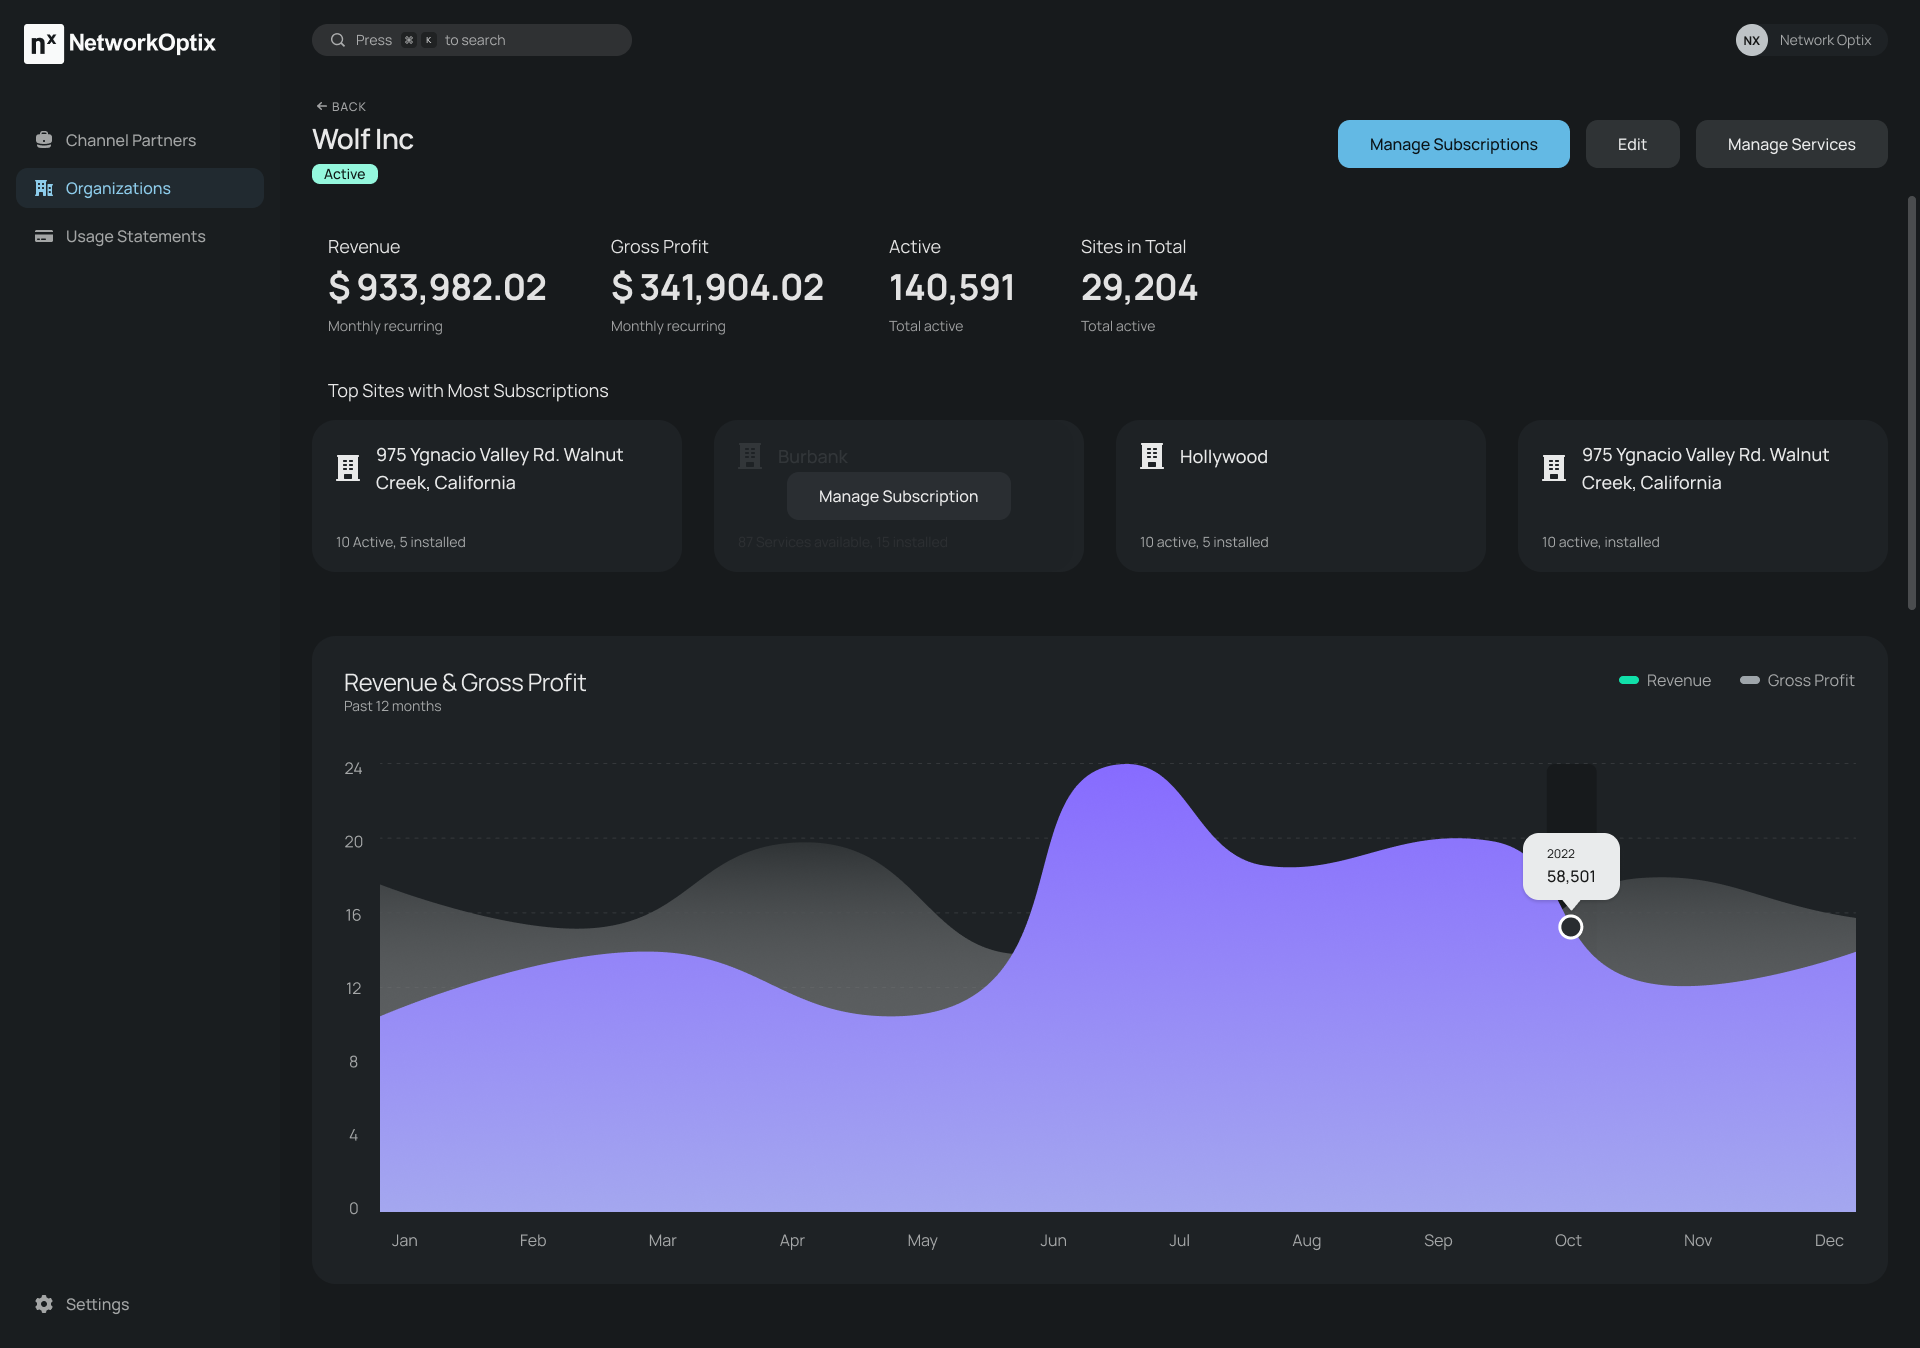Open the Network Optix account menu
Viewport: 1920px width, 1348px height.
1811,40
